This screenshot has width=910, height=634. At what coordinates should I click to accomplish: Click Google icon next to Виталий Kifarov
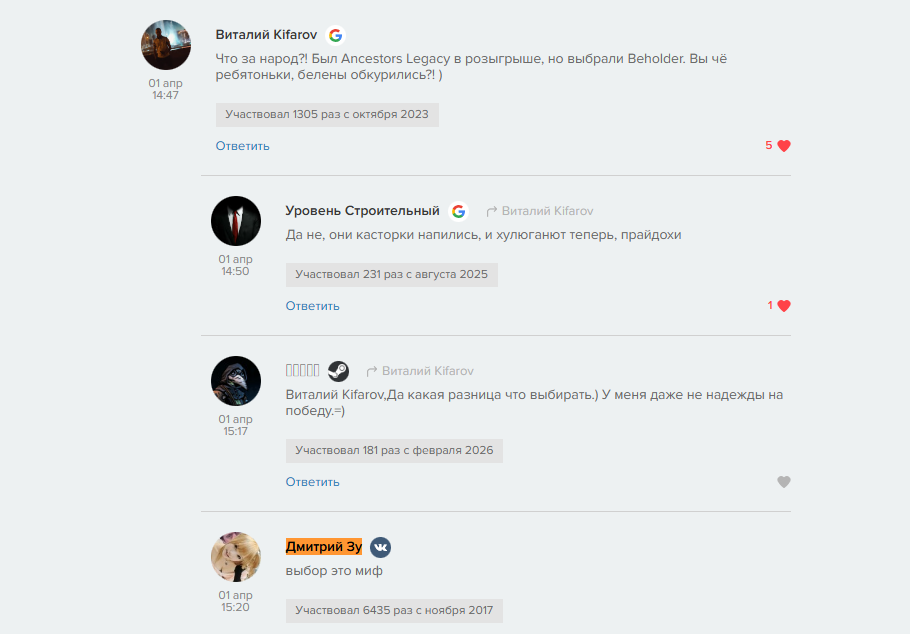335,35
